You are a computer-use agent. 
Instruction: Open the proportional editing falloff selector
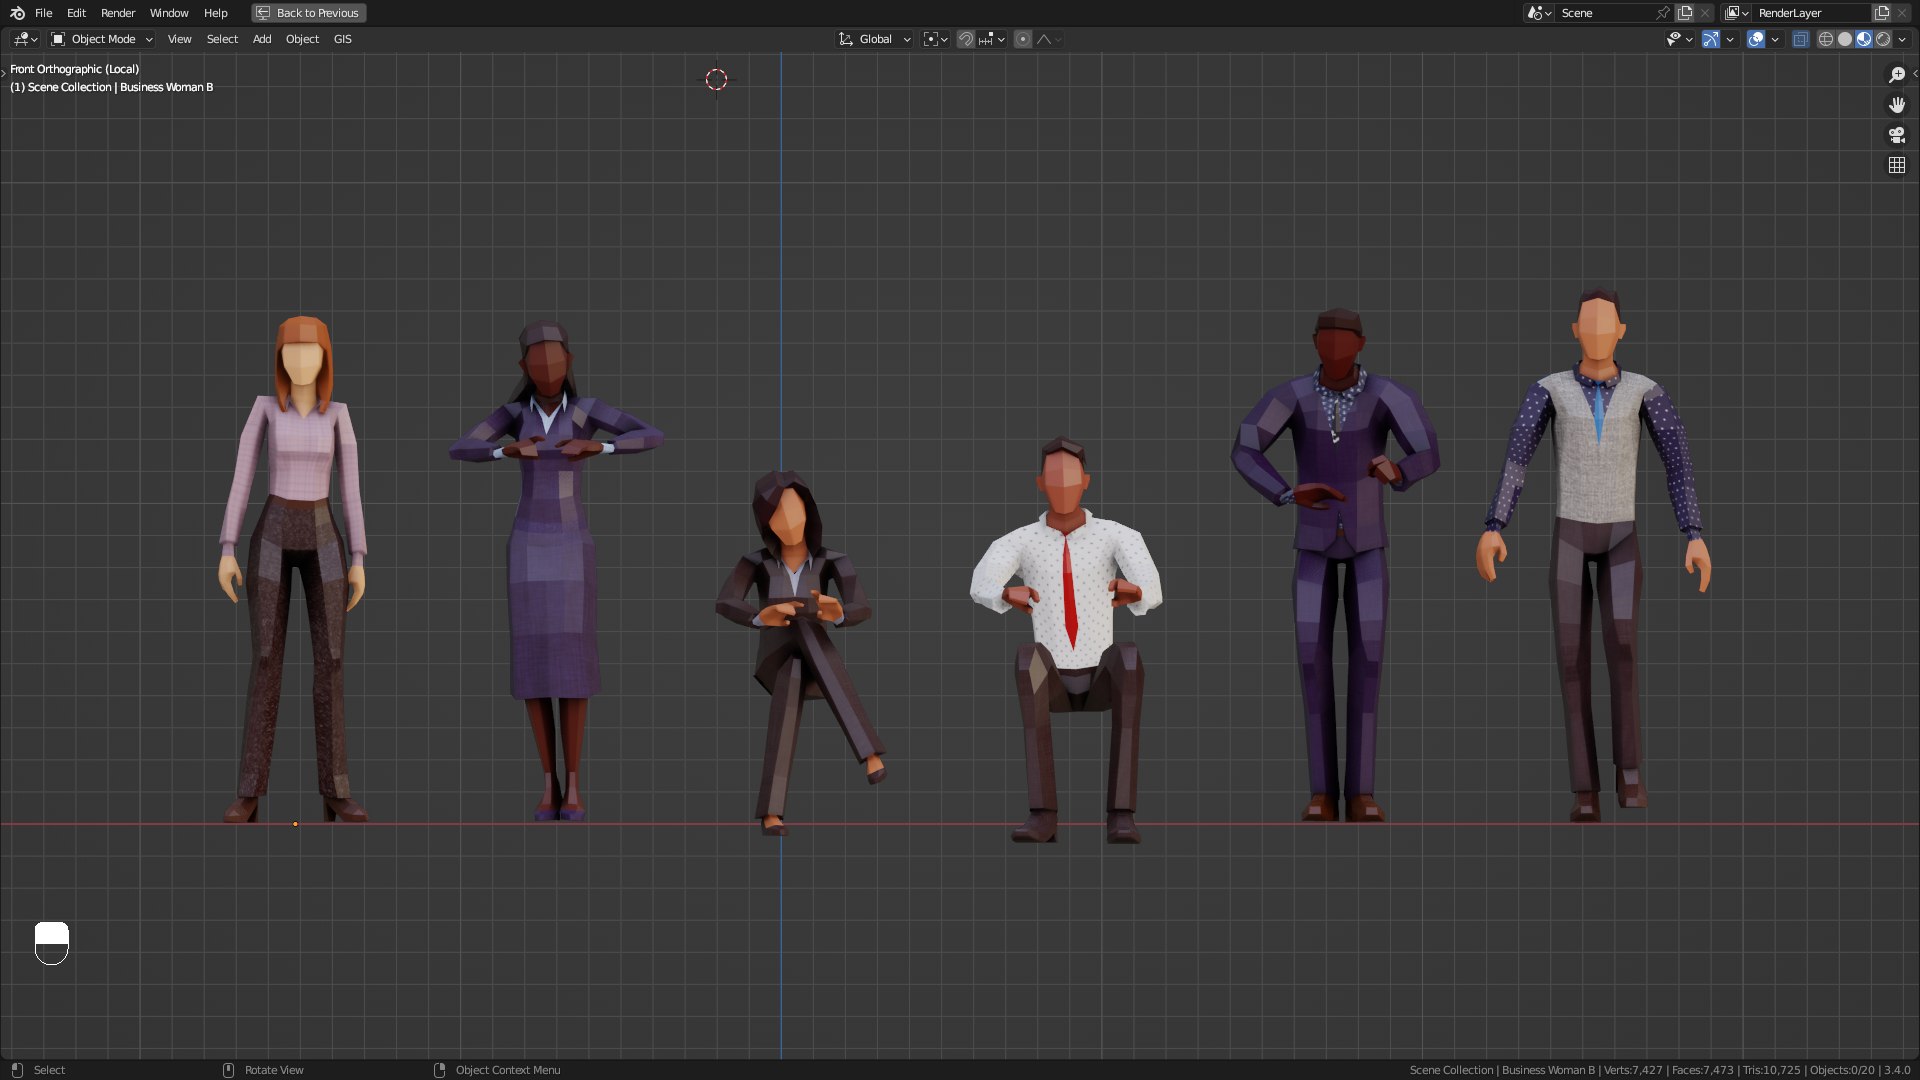click(x=1049, y=39)
